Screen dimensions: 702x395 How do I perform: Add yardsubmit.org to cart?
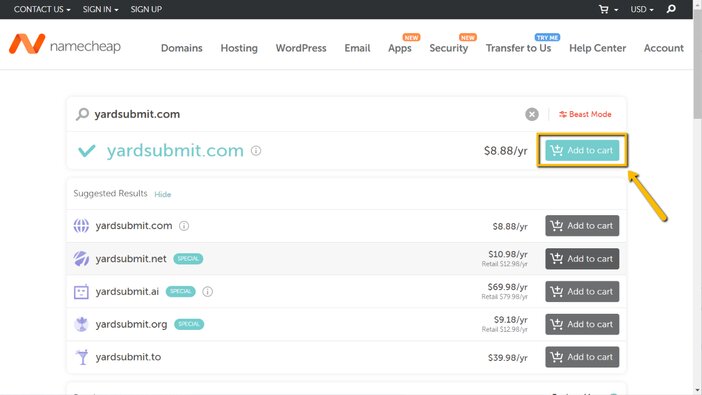coord(582,324)
